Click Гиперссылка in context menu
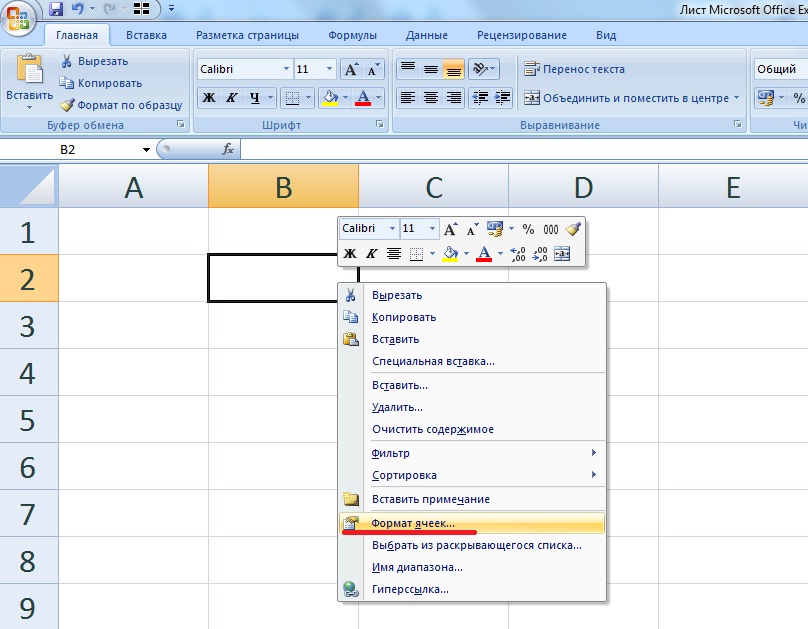This screenshot has width=808, height=629. (x=472, y=589)
